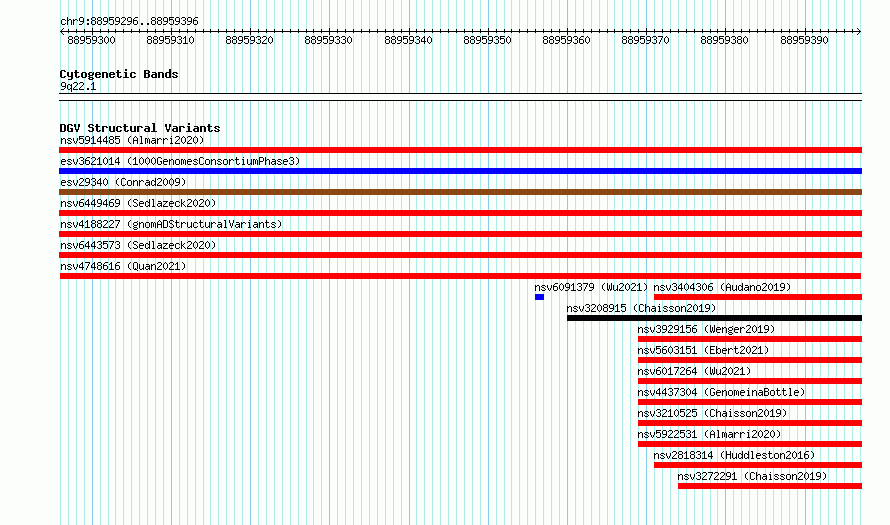This screenshot has height=525, width=890.
Task: Open nsv3208915 (Chaisson2019) variant
Action: point(641,308)
